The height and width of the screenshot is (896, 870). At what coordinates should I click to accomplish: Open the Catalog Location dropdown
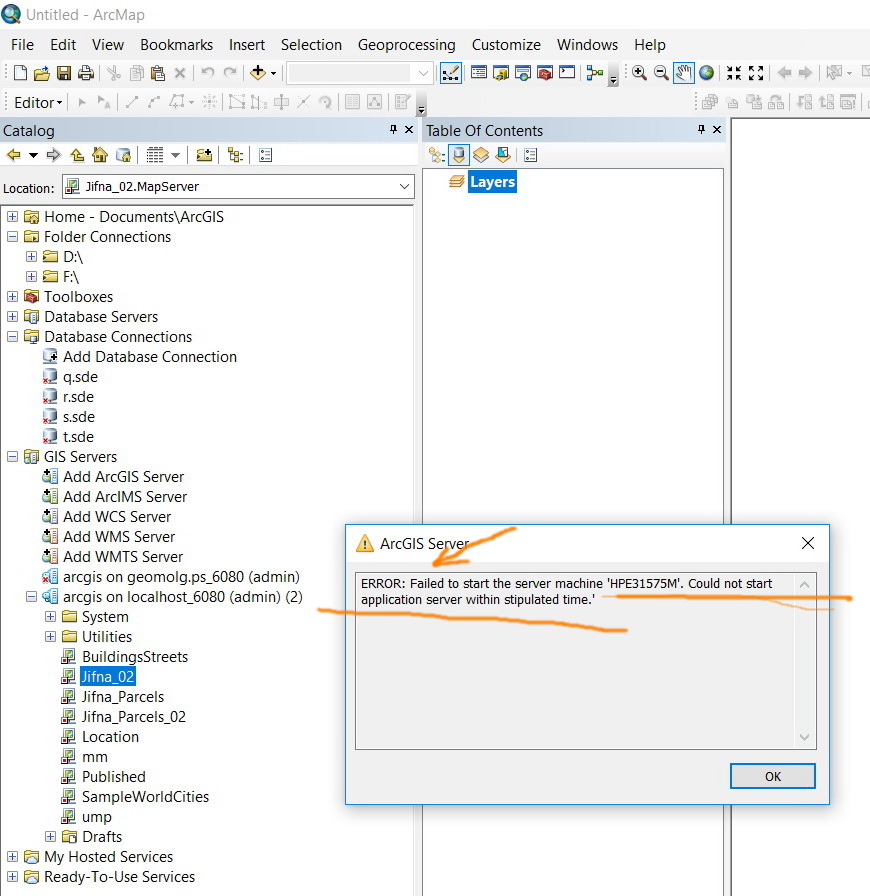[404, 186]
